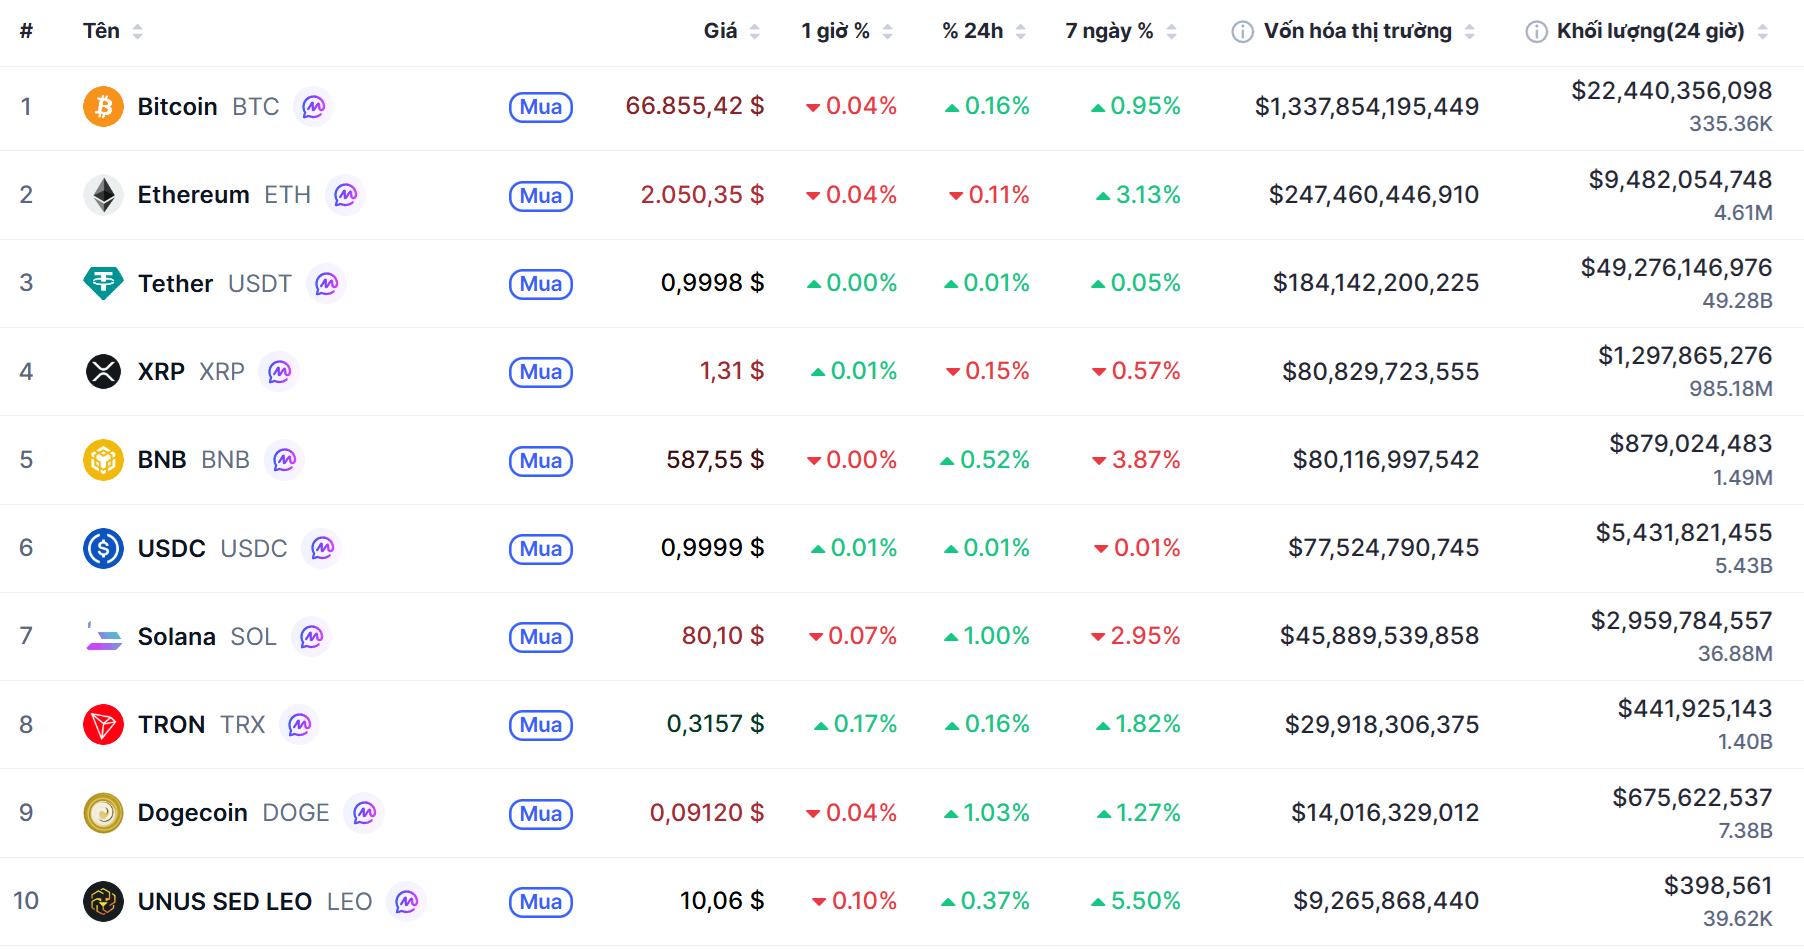Sort table by Tên column
1804x949 pixels.
[113, 31]
